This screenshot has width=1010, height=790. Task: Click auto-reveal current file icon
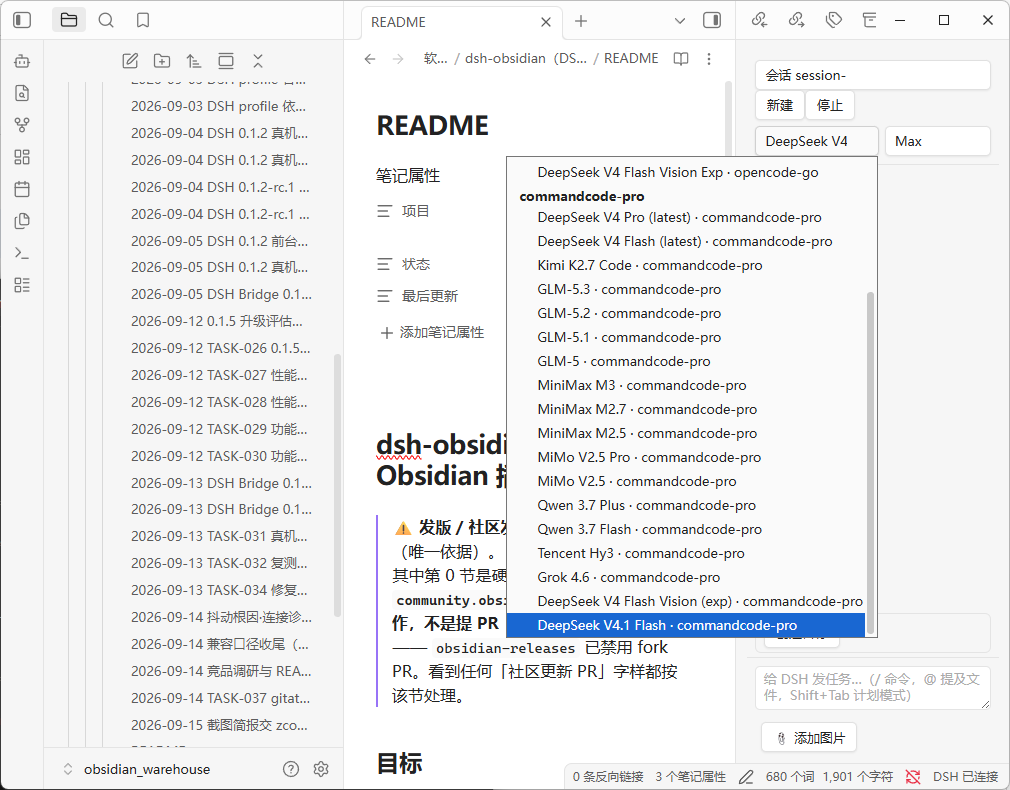pos(226,61)
